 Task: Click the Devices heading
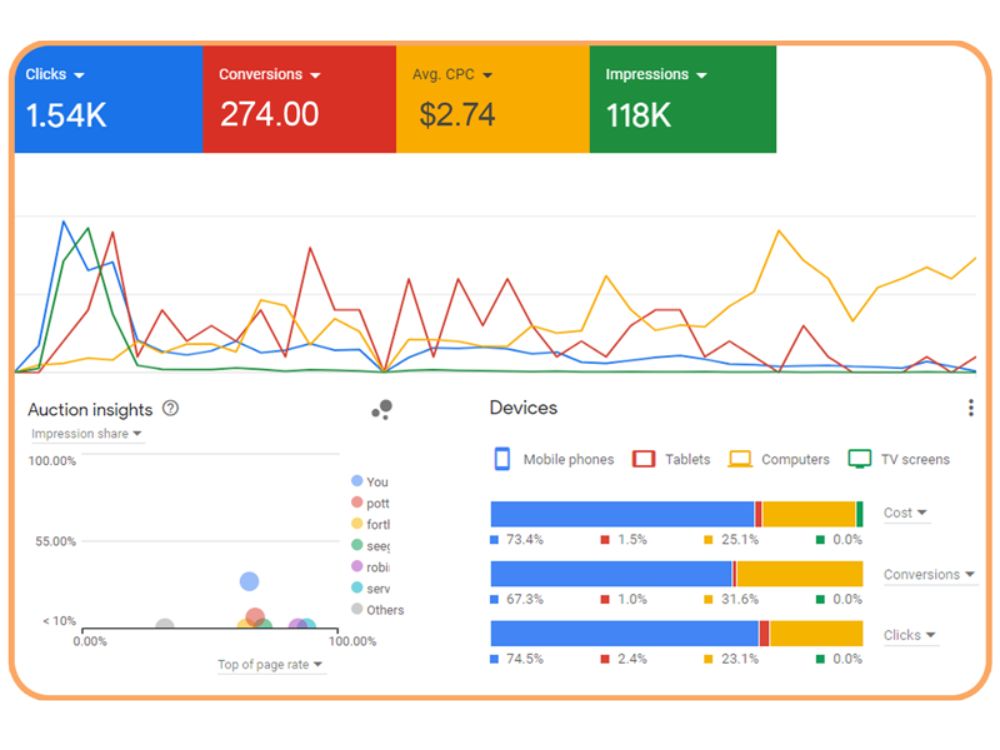pos(524,408)
